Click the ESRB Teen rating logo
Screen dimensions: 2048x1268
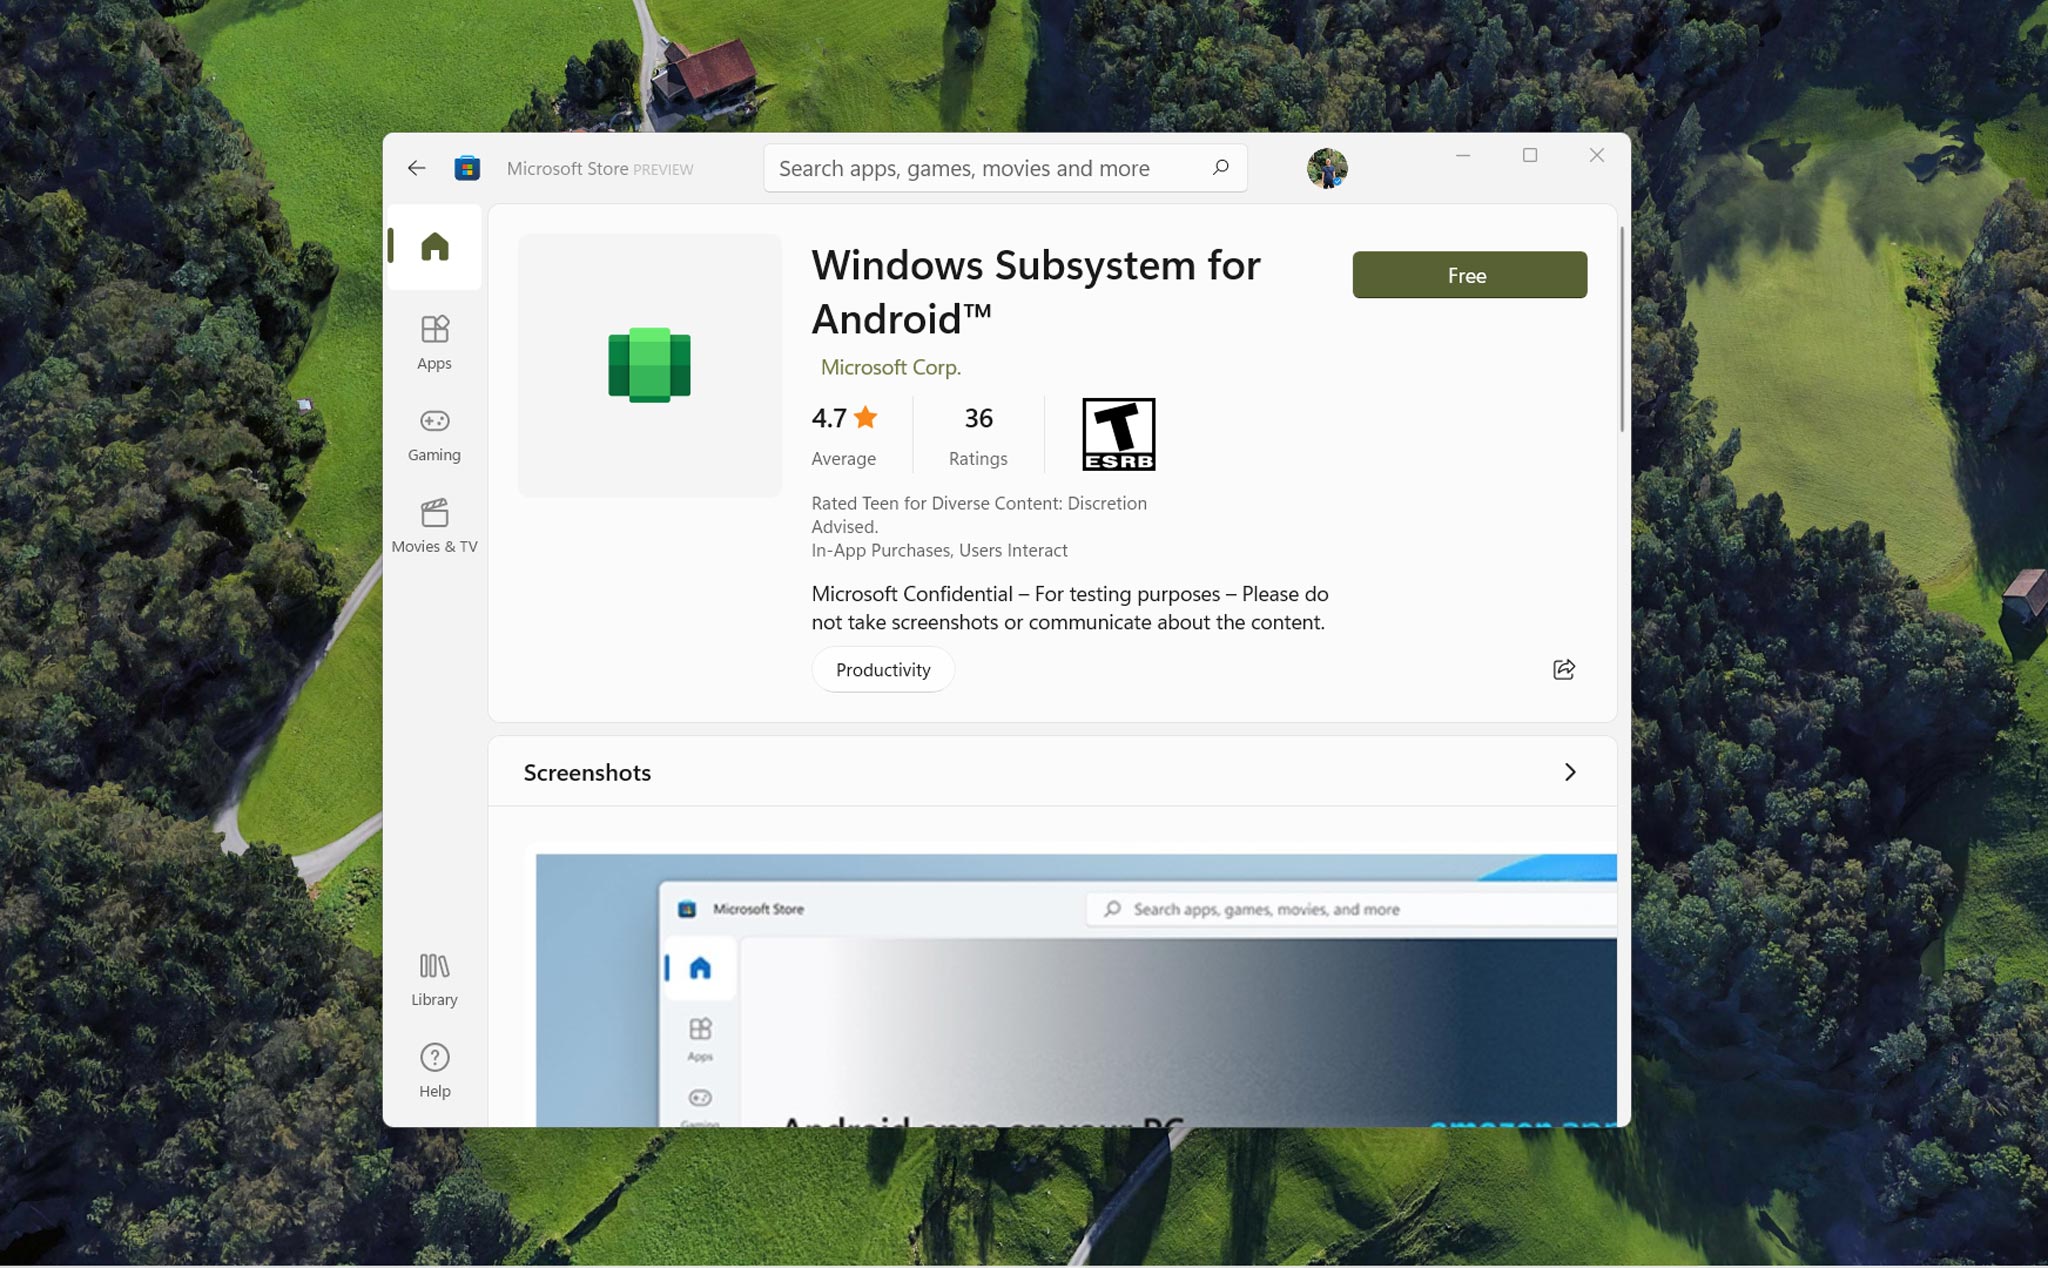coord(1119,433)
